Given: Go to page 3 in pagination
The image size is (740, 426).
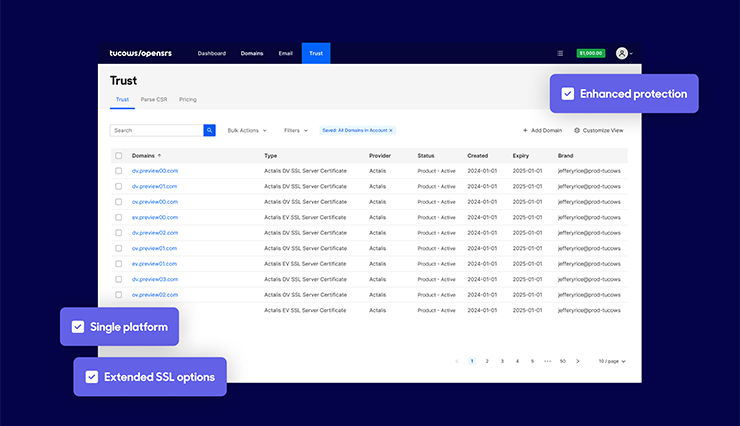Looking at the screenshot, I should [x=502, y=361].
